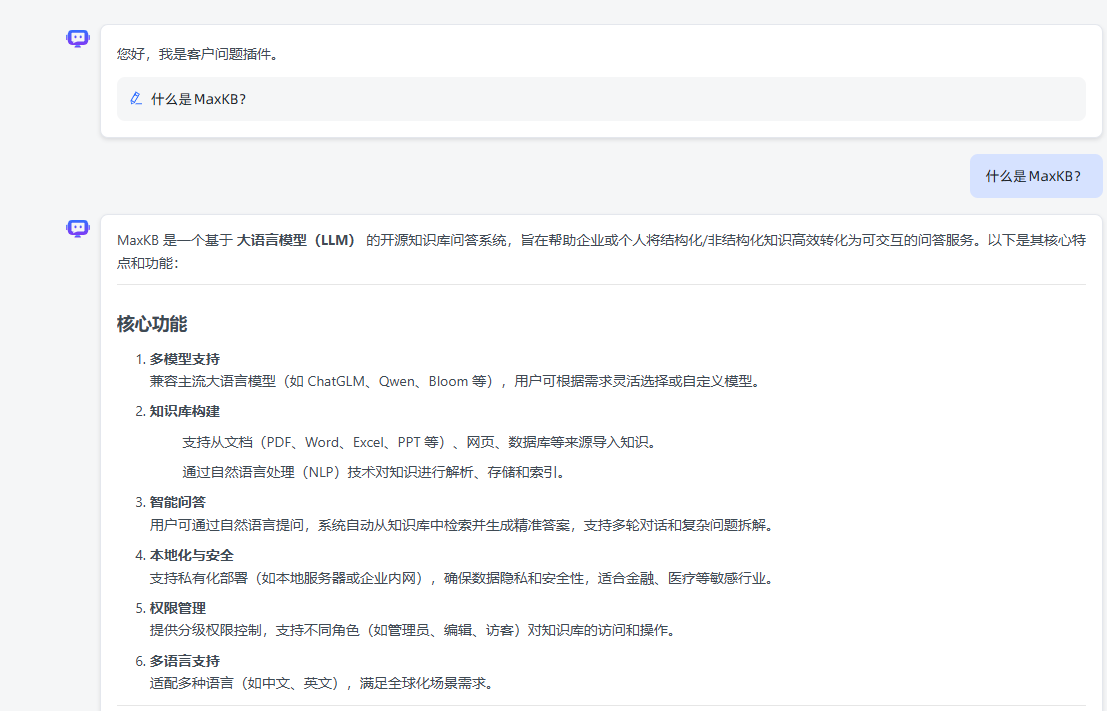The height and width of the screenshot is (711, 1107).
Task: Click the "权限管理" list title
Action: [178, 608]
